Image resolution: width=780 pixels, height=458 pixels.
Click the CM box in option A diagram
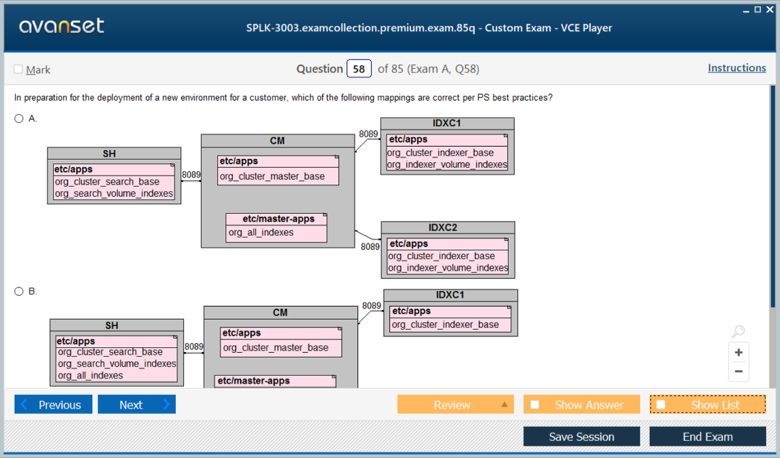(x=277, y=190)
